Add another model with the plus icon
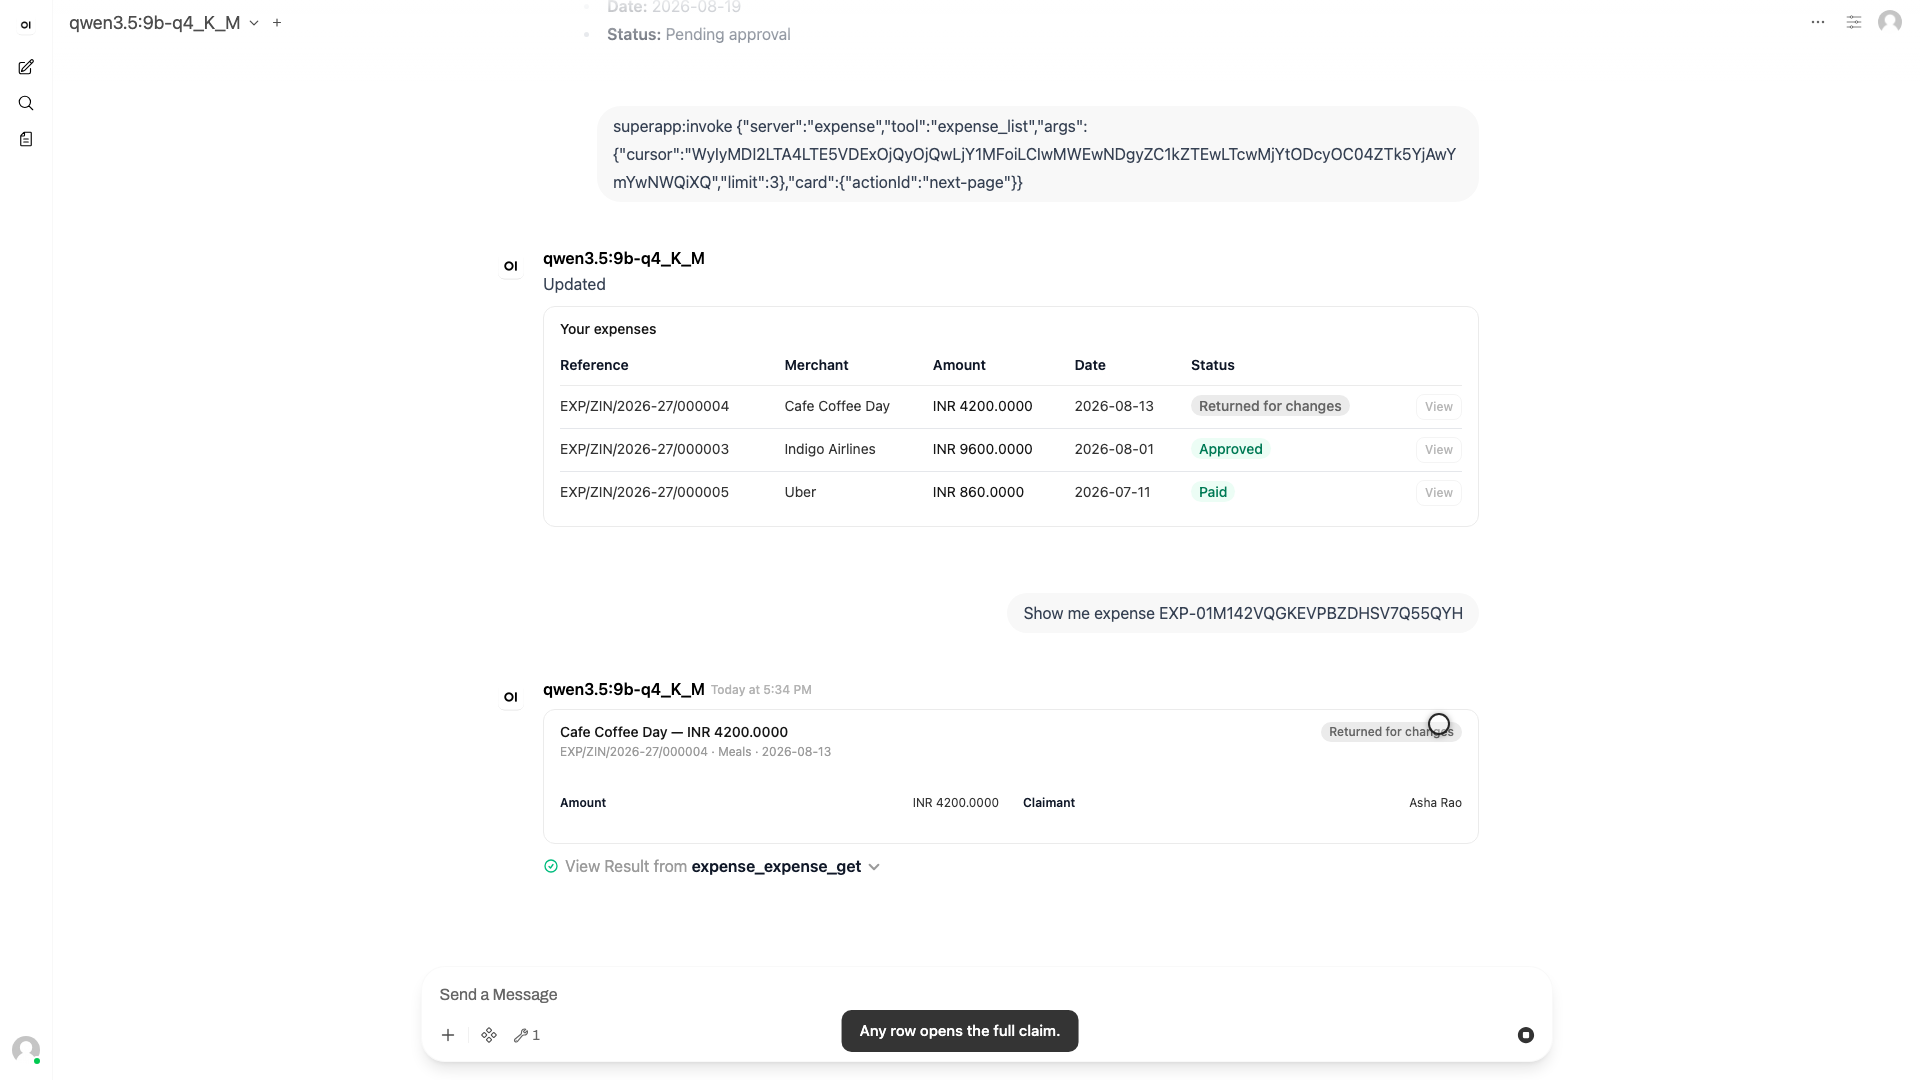This screenshot has height=1080, width=1920. tap(277, 22)
